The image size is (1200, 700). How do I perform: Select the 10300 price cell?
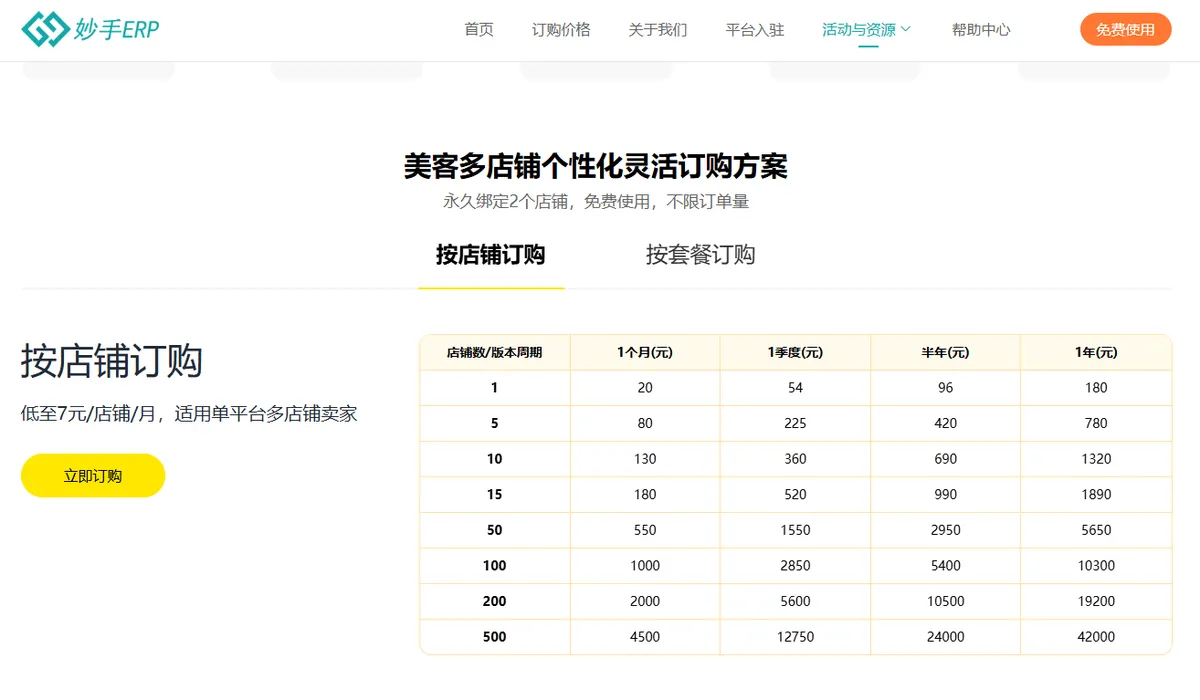click(1096, 566)
